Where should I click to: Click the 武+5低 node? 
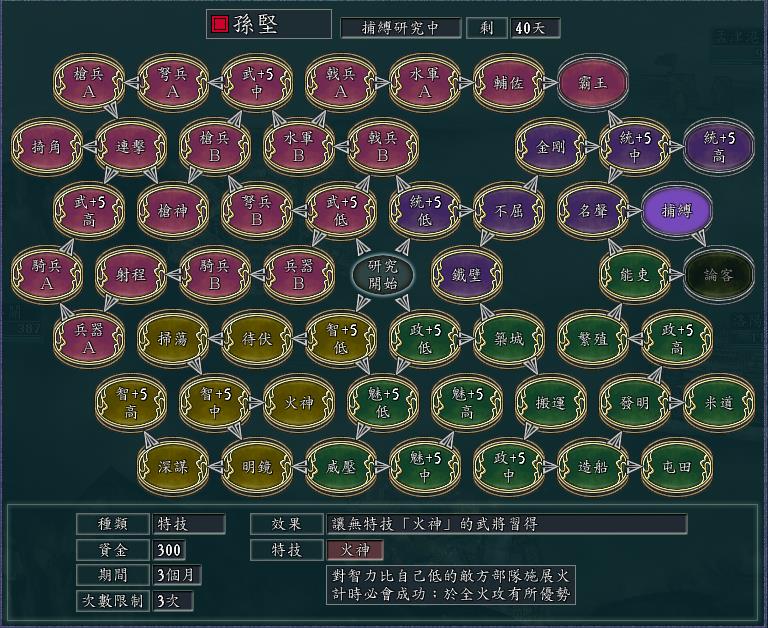341,211
